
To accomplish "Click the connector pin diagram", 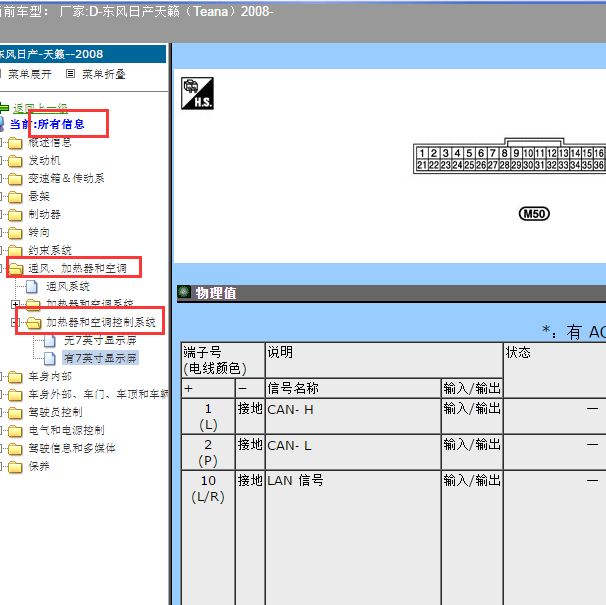I will pos(509,156).
